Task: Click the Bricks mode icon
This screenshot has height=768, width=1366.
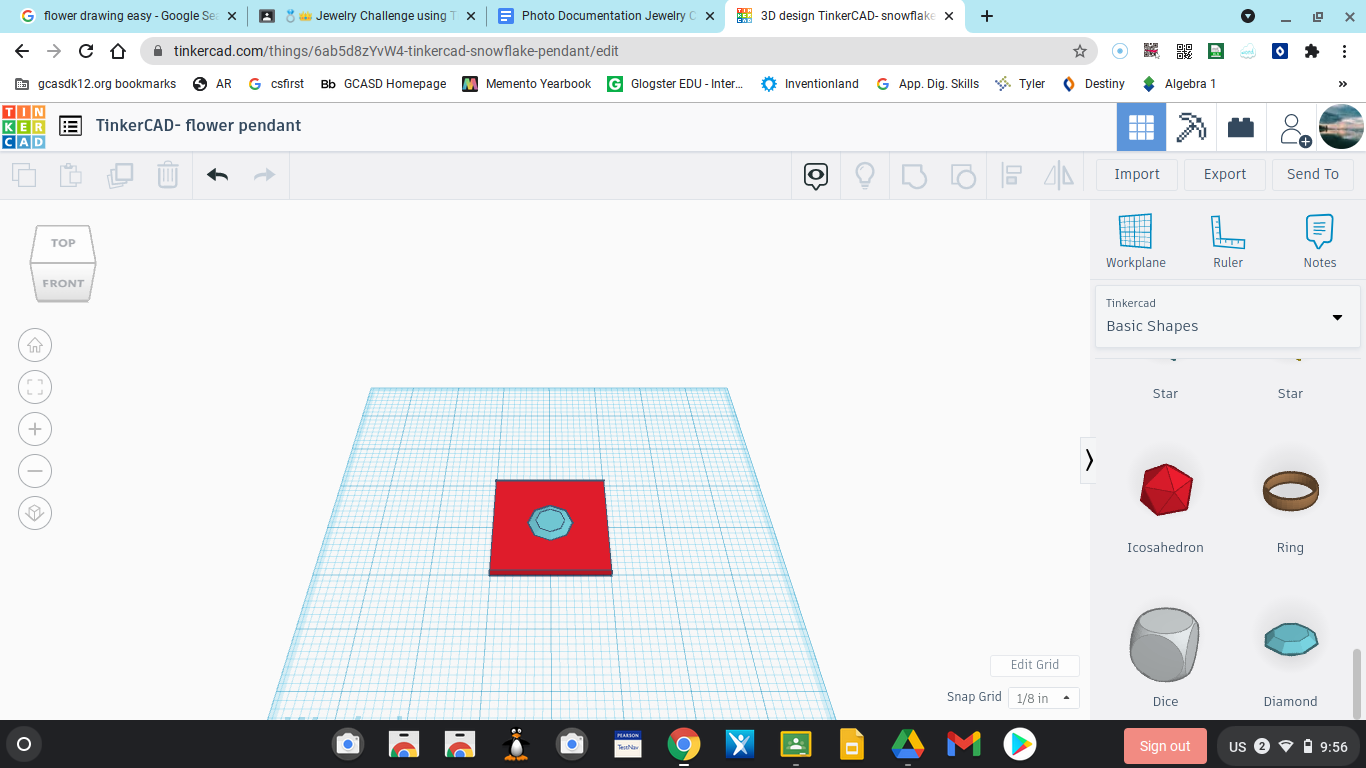Action: click(1241, 126)
